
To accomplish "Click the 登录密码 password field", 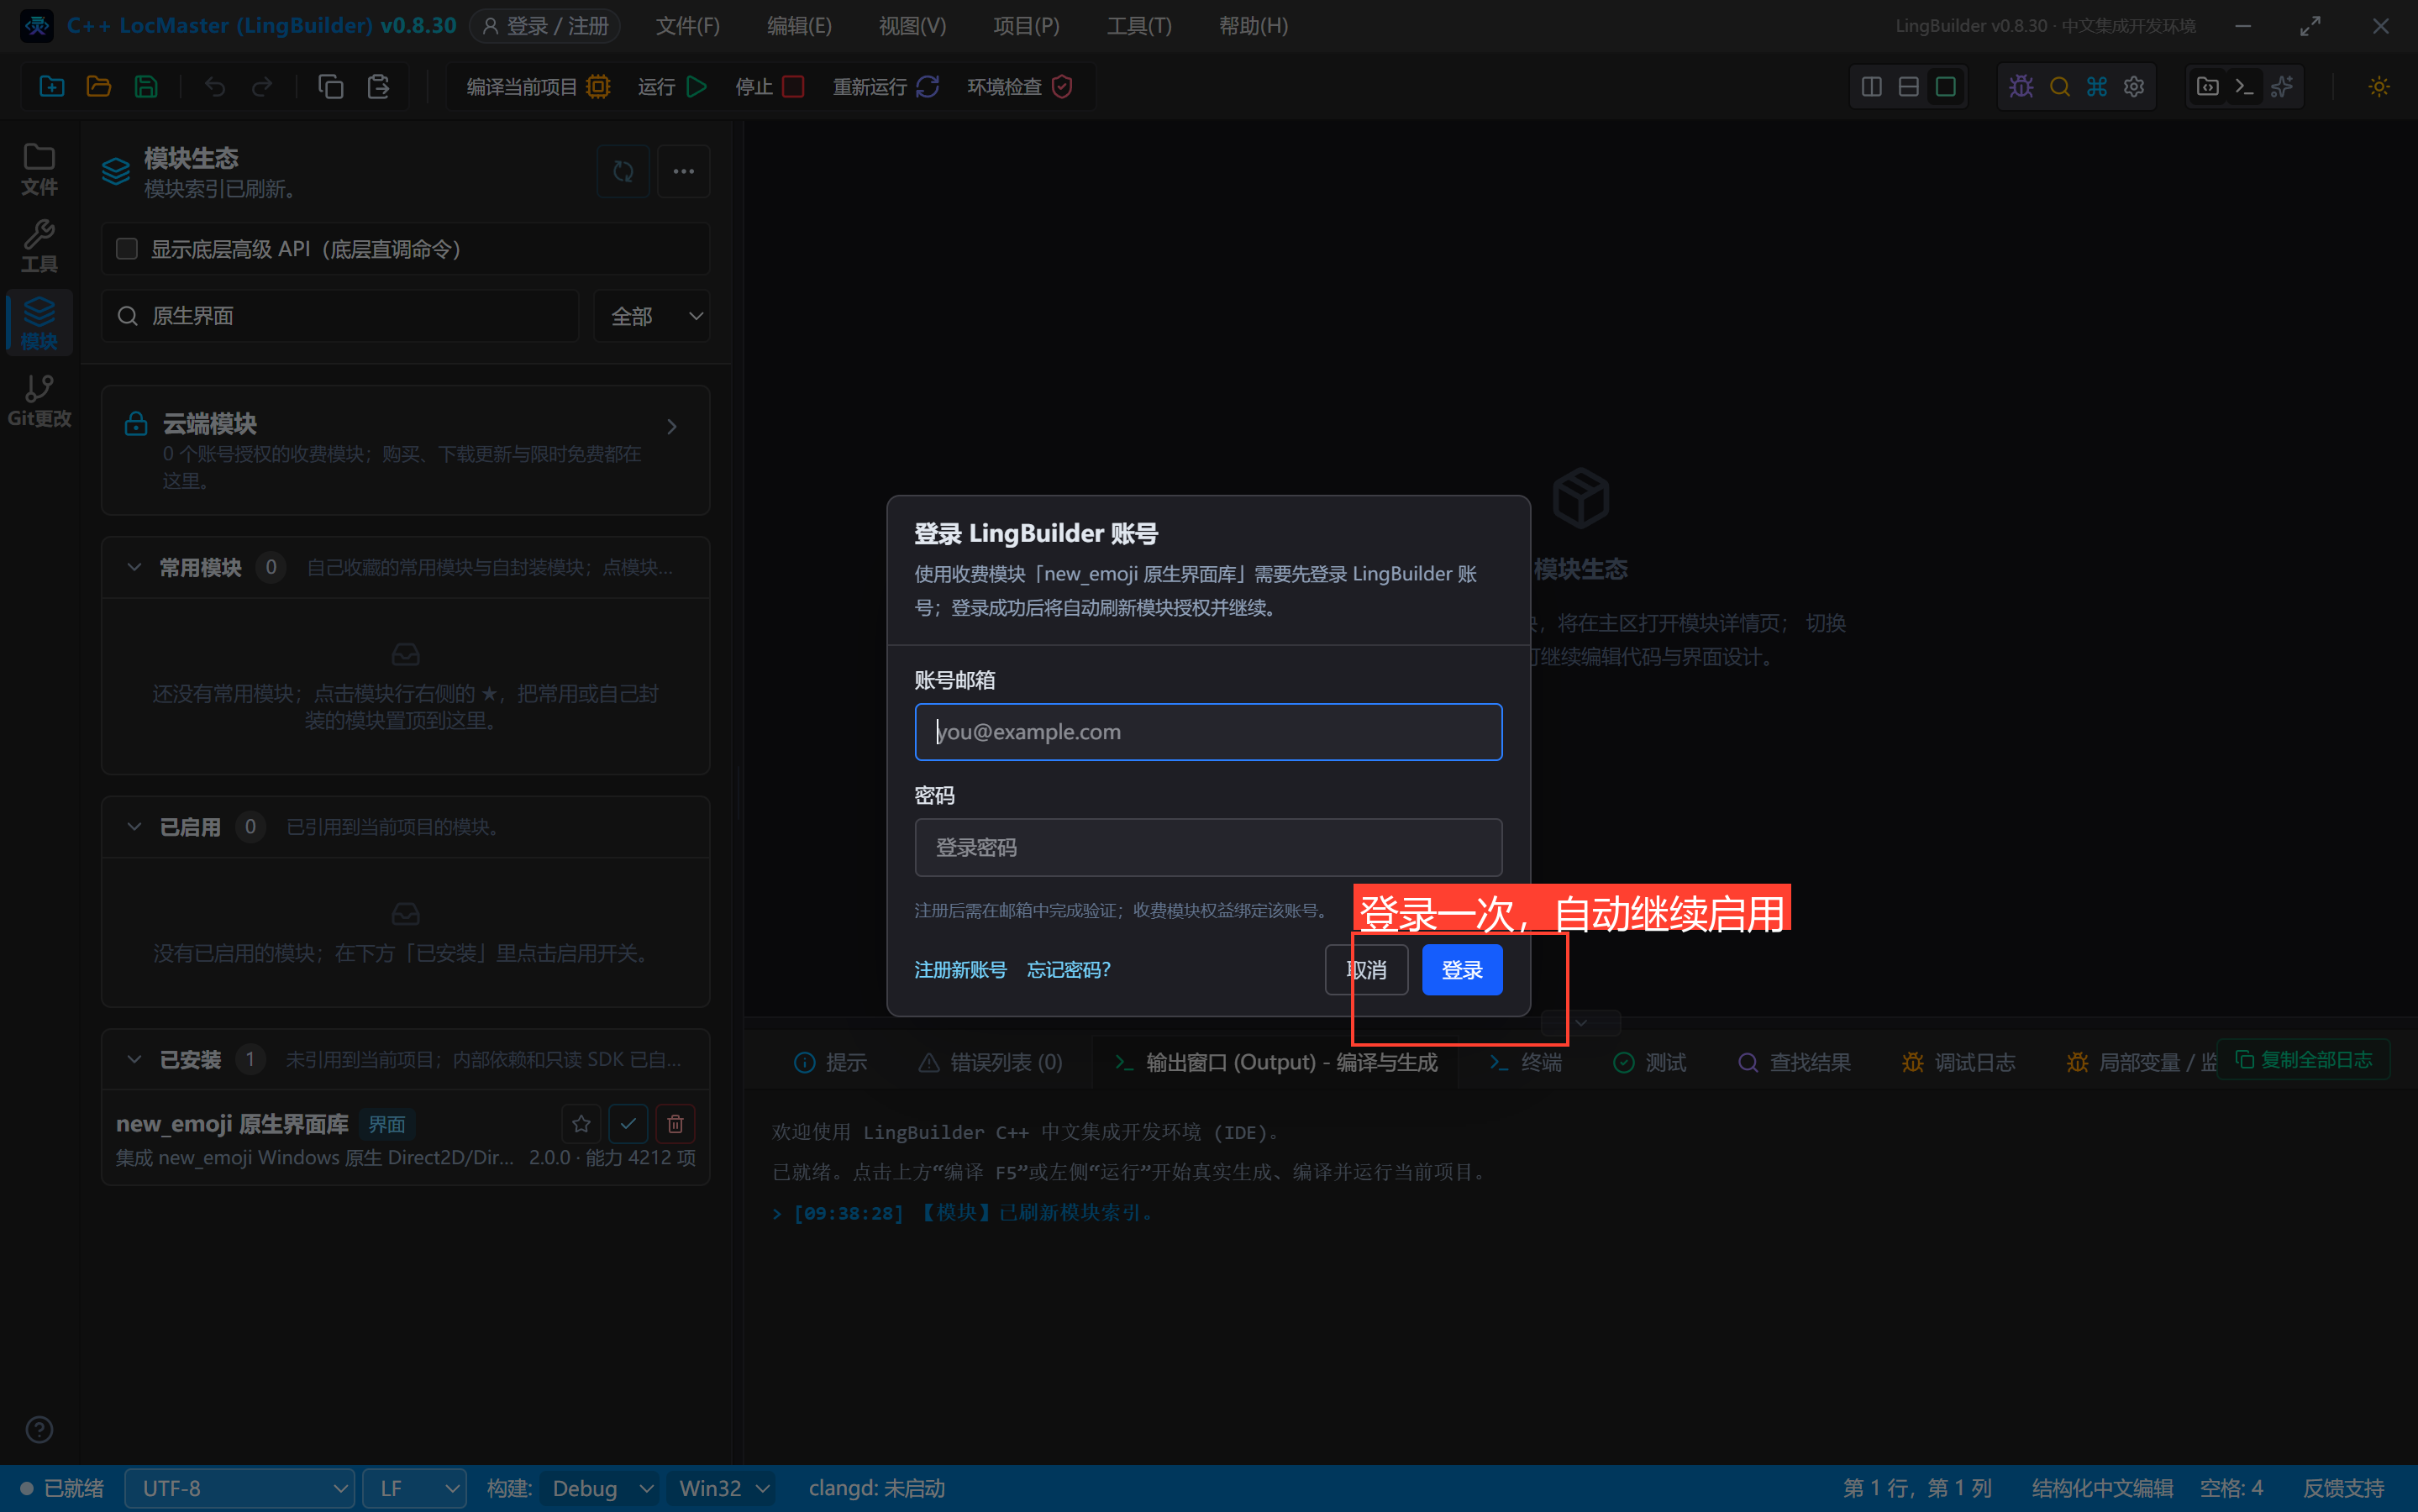I will 1208,848.
